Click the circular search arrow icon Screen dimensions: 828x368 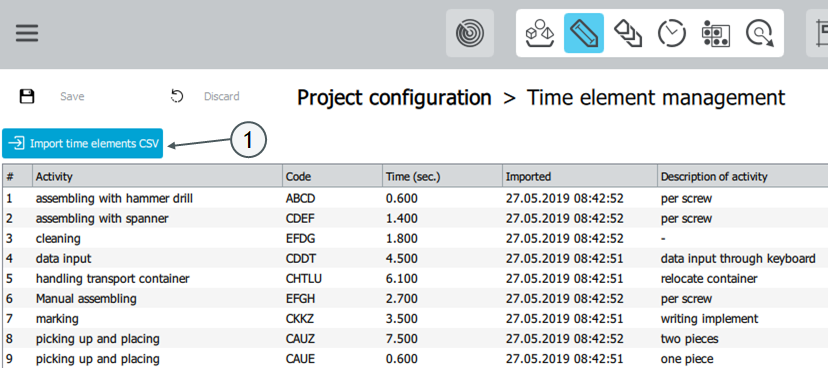[760, 33]
